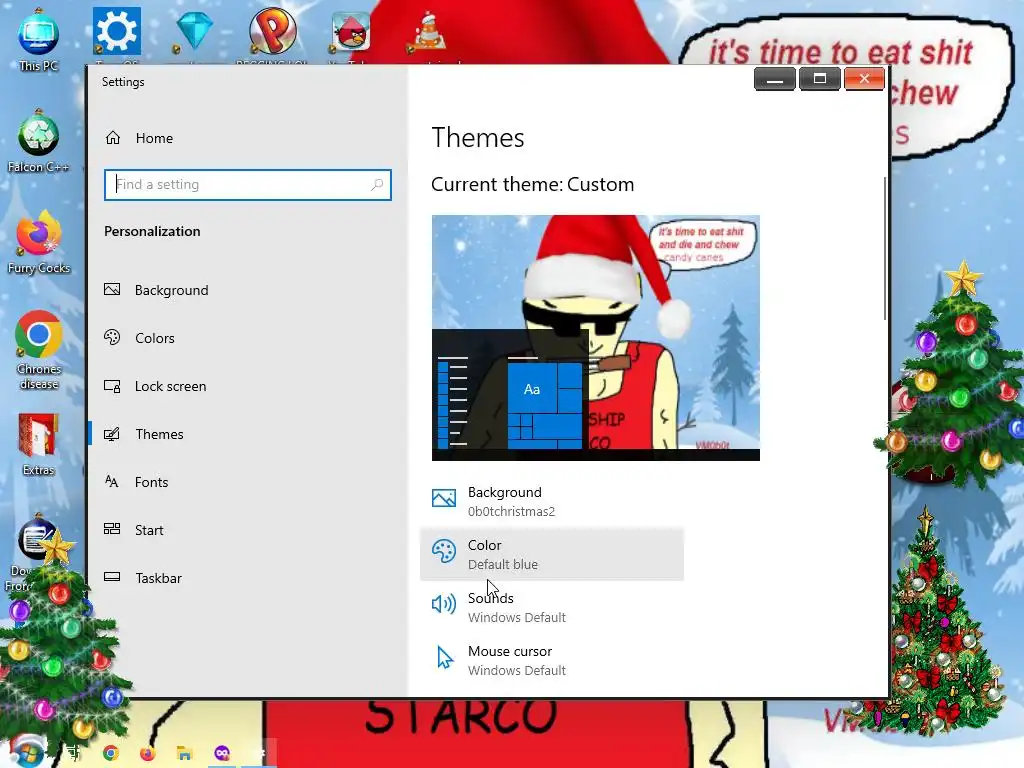The image size is (1024, 768).
Task: Open Chrome from the taskbar
Action: coord(110,753)
